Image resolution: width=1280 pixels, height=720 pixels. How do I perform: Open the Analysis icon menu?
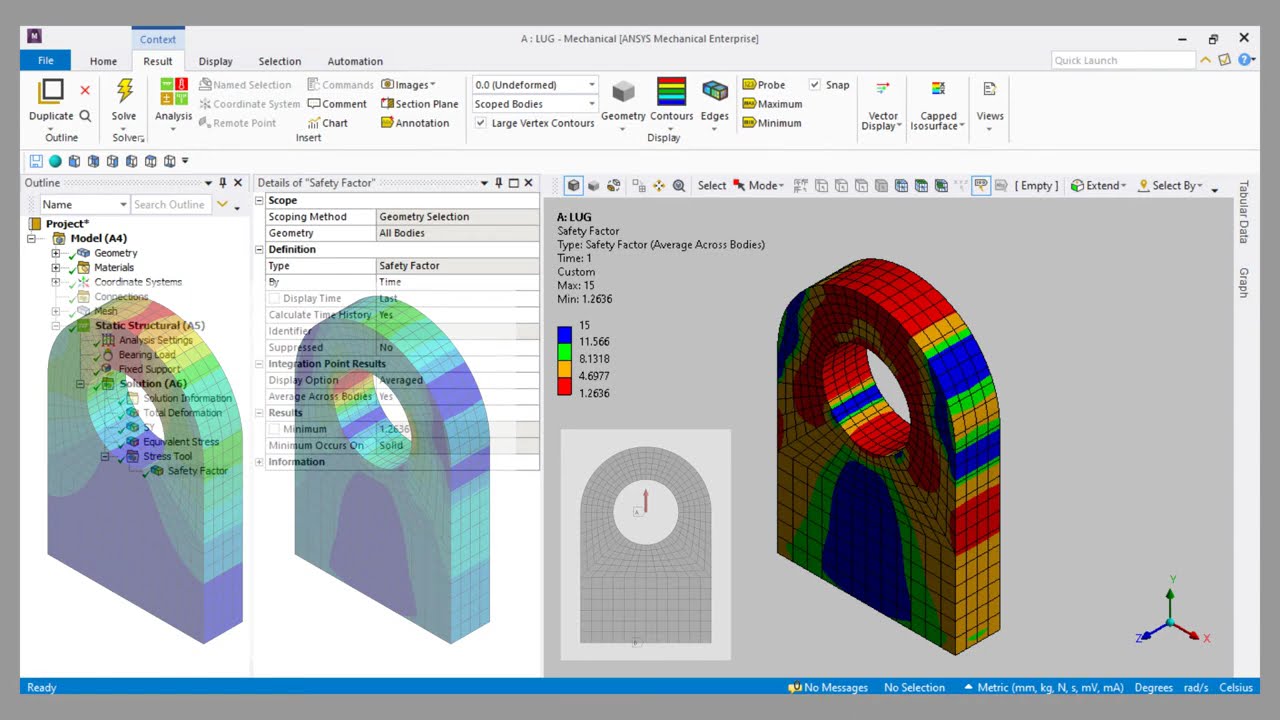pyautogui.click(x=173, y=91)
